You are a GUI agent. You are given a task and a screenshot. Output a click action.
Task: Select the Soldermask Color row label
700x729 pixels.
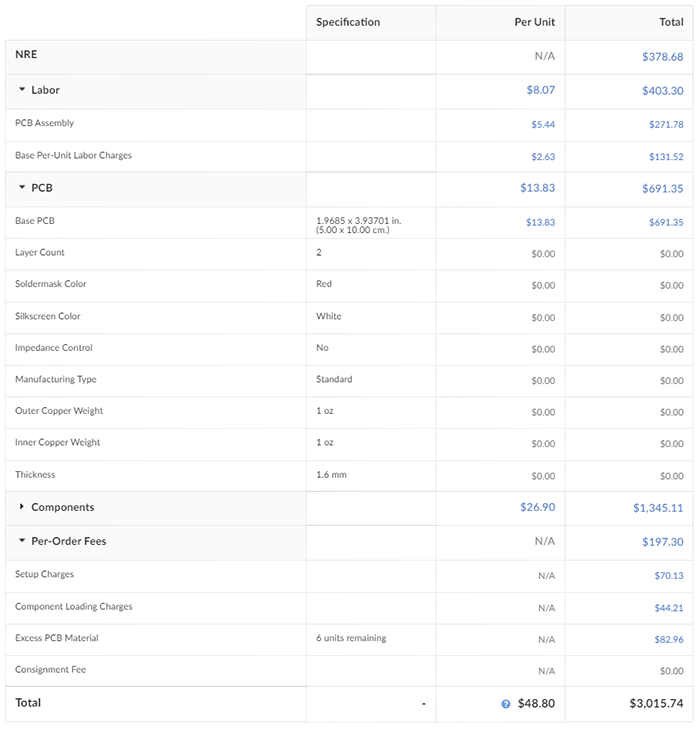(x=51, y=284)
